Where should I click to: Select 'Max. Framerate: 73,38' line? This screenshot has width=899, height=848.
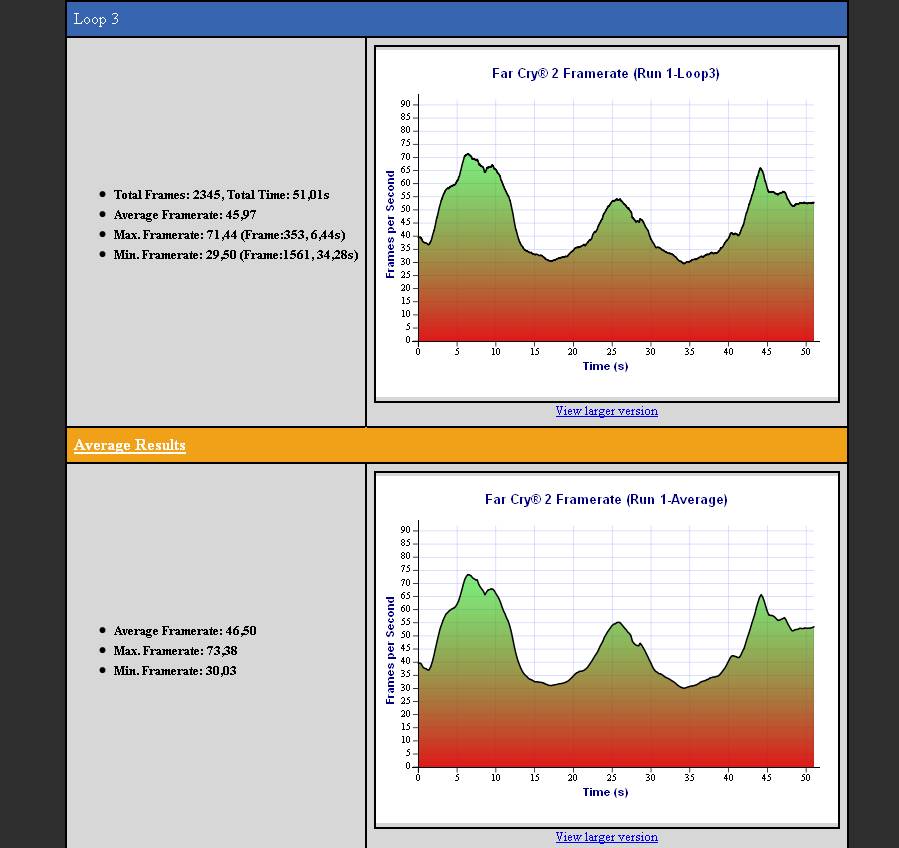pyautogui.click(x=175, y=651)
